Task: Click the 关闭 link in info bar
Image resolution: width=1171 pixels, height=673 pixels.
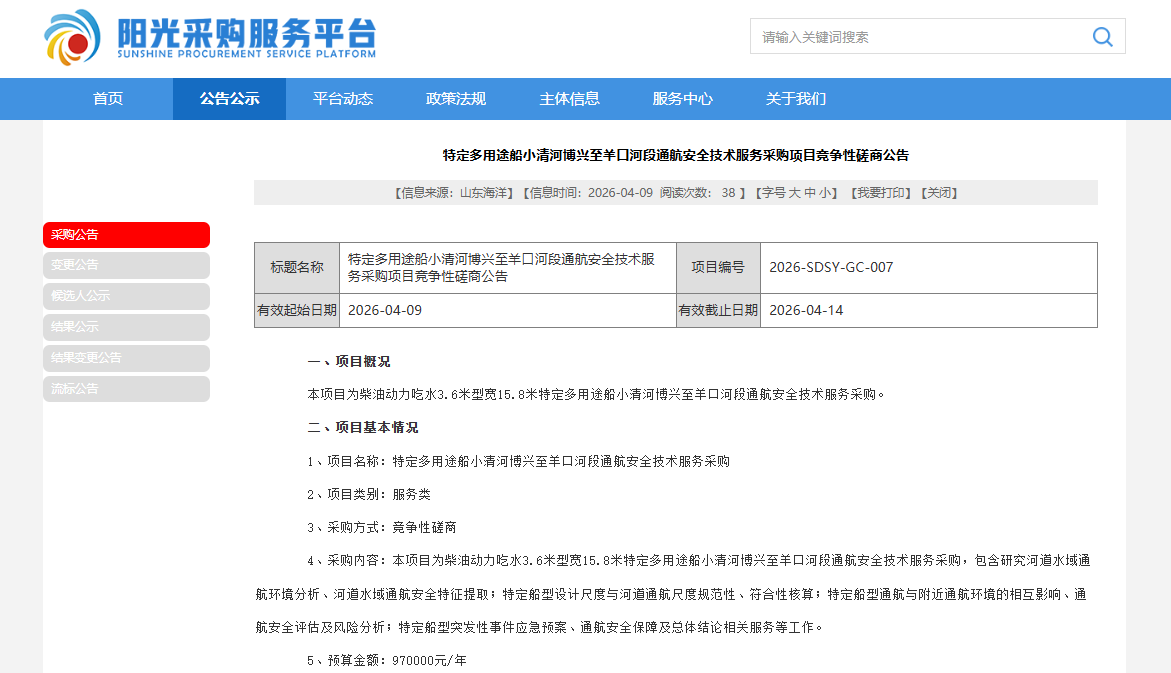Action: 939,193
